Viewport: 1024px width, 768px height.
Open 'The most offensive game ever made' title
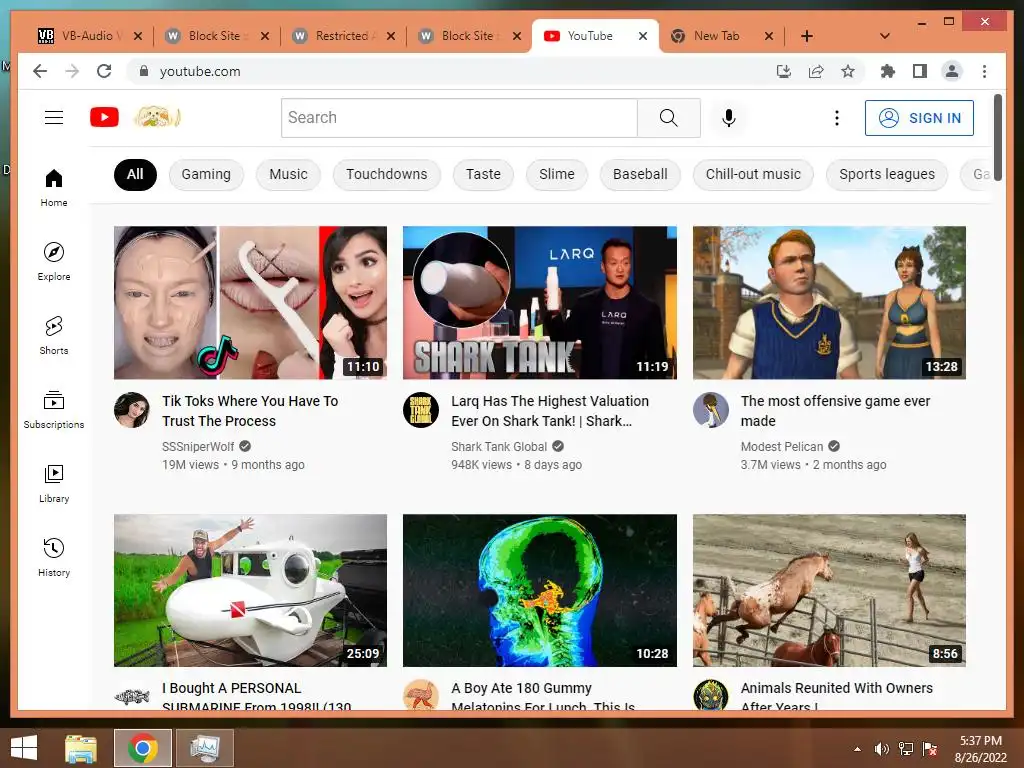click(x=835, y=411)
